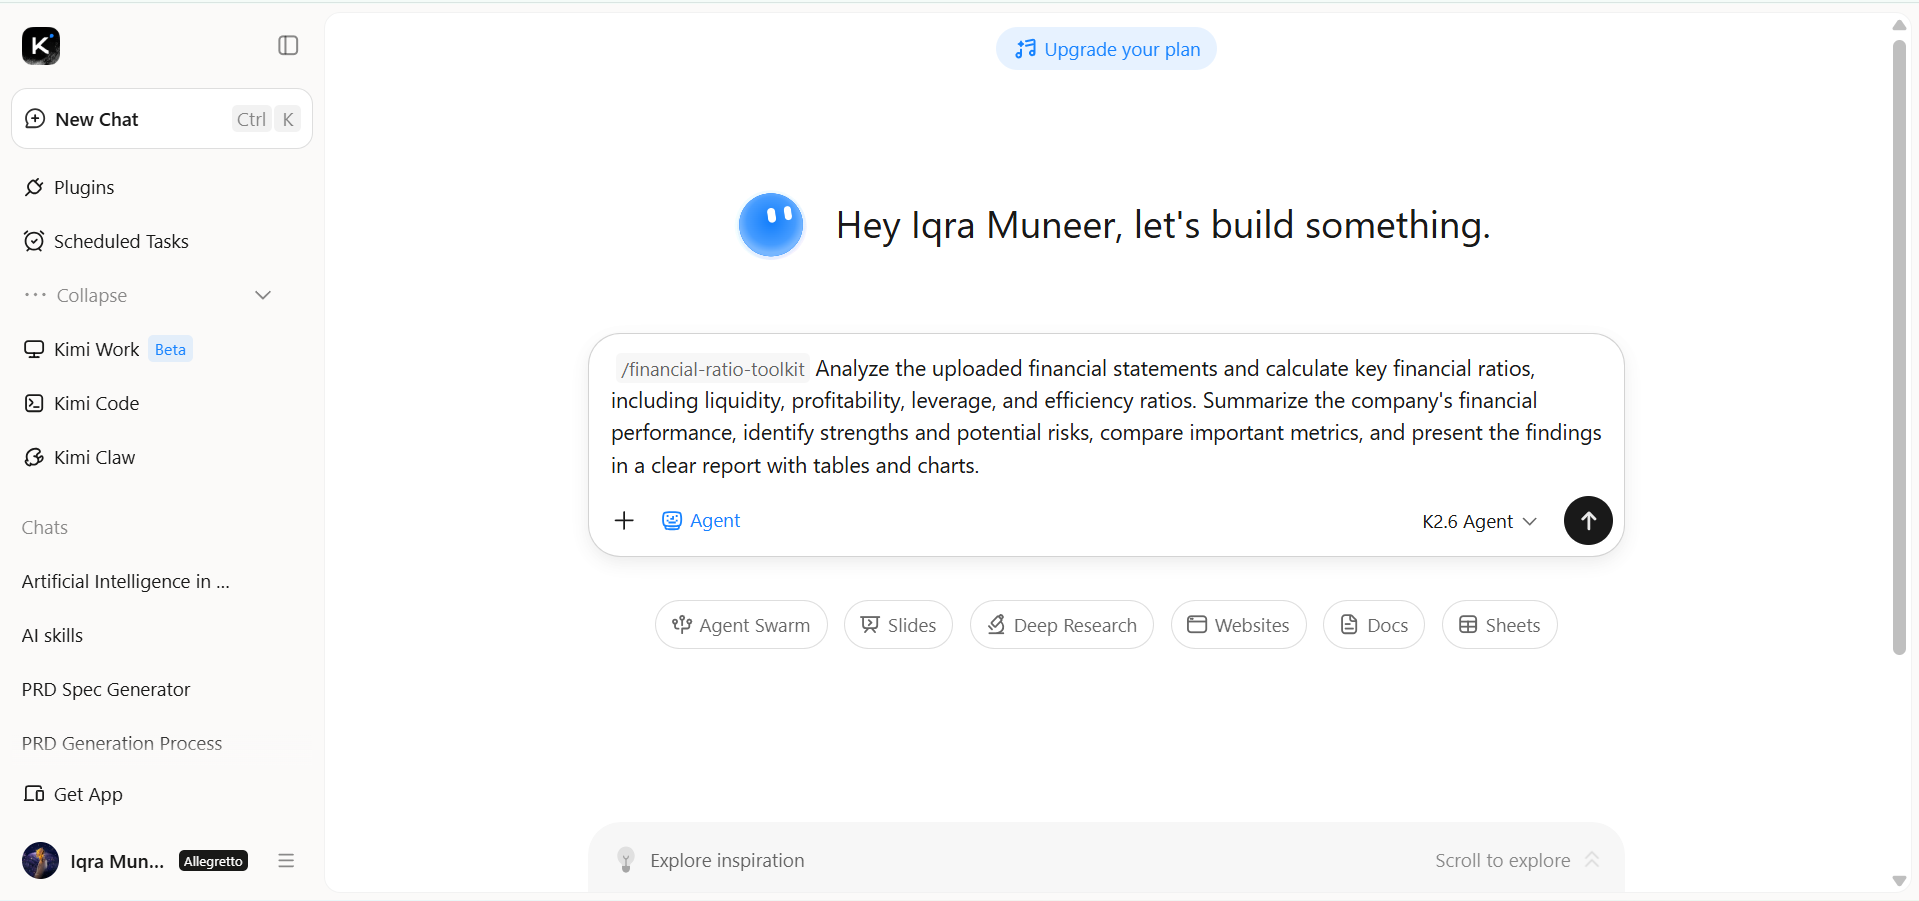
Task: Open the K2.6 Agent model dropdown
Action: coord(1479,521)
